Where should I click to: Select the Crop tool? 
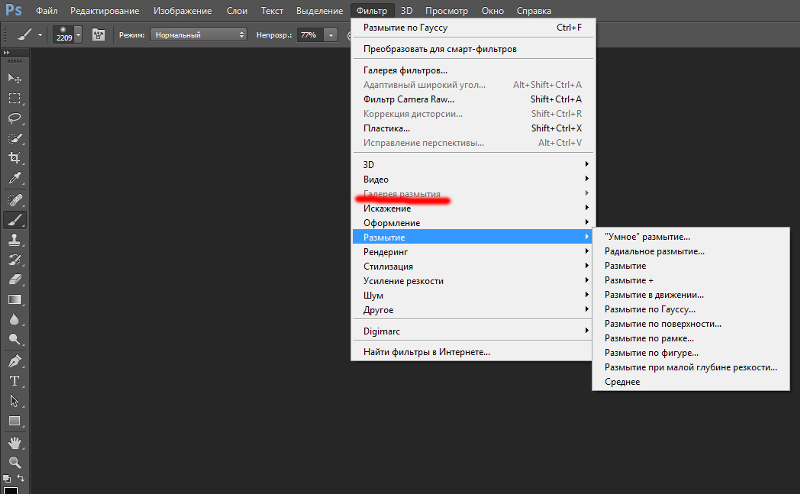[14, 158]
